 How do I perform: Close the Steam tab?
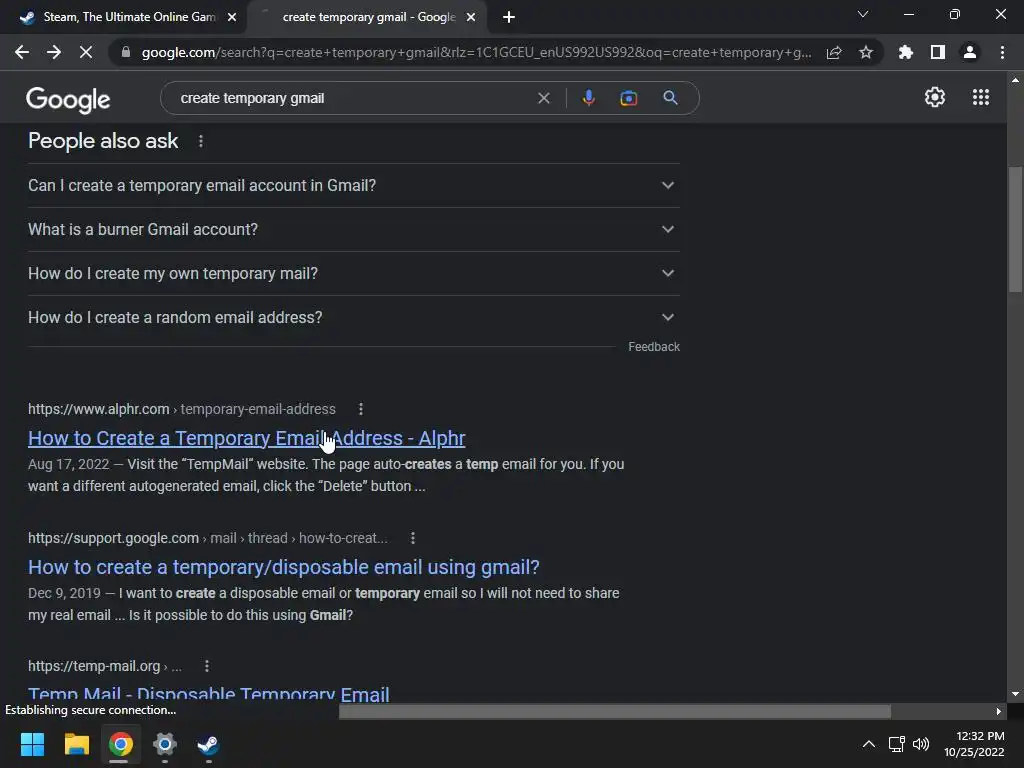click(x=232, y=18)
